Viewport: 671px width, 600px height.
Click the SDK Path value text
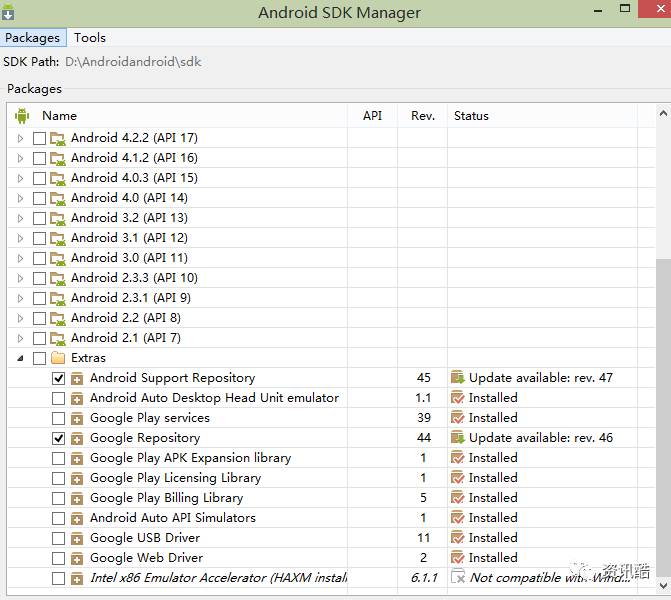click(133, 62)
